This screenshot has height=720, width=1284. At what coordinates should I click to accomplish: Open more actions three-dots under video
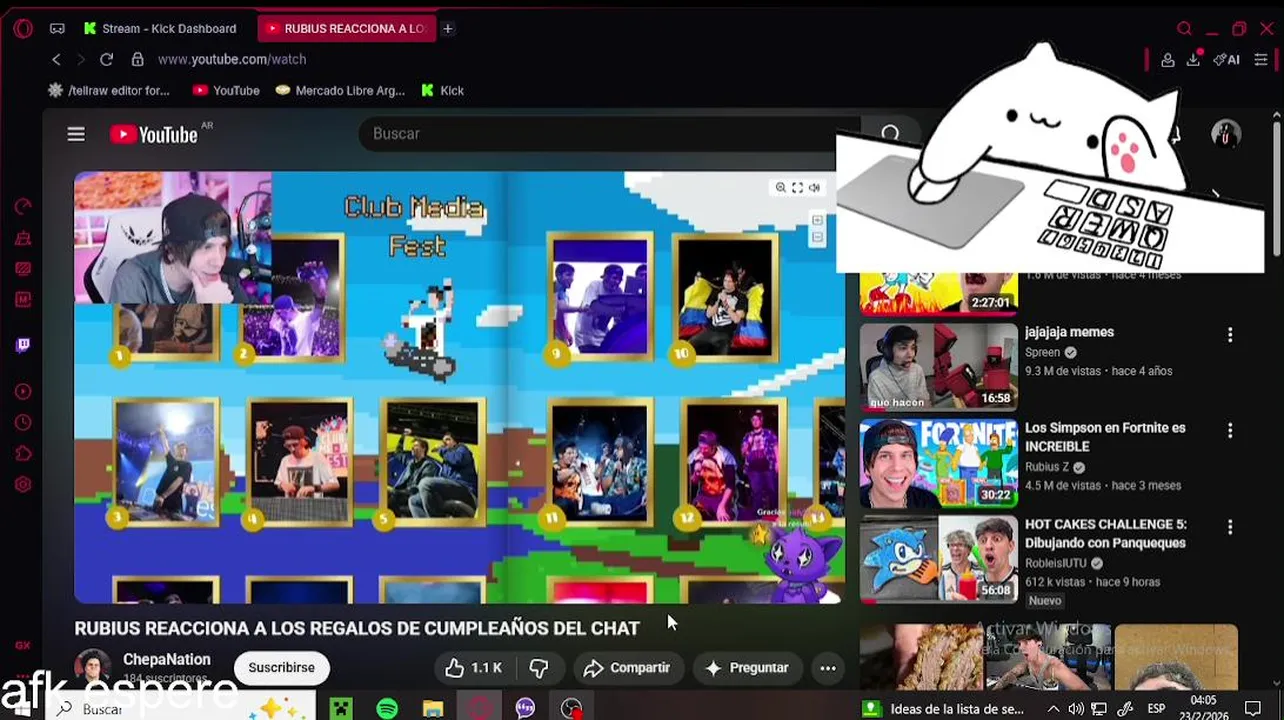click(x=828, y=667)
